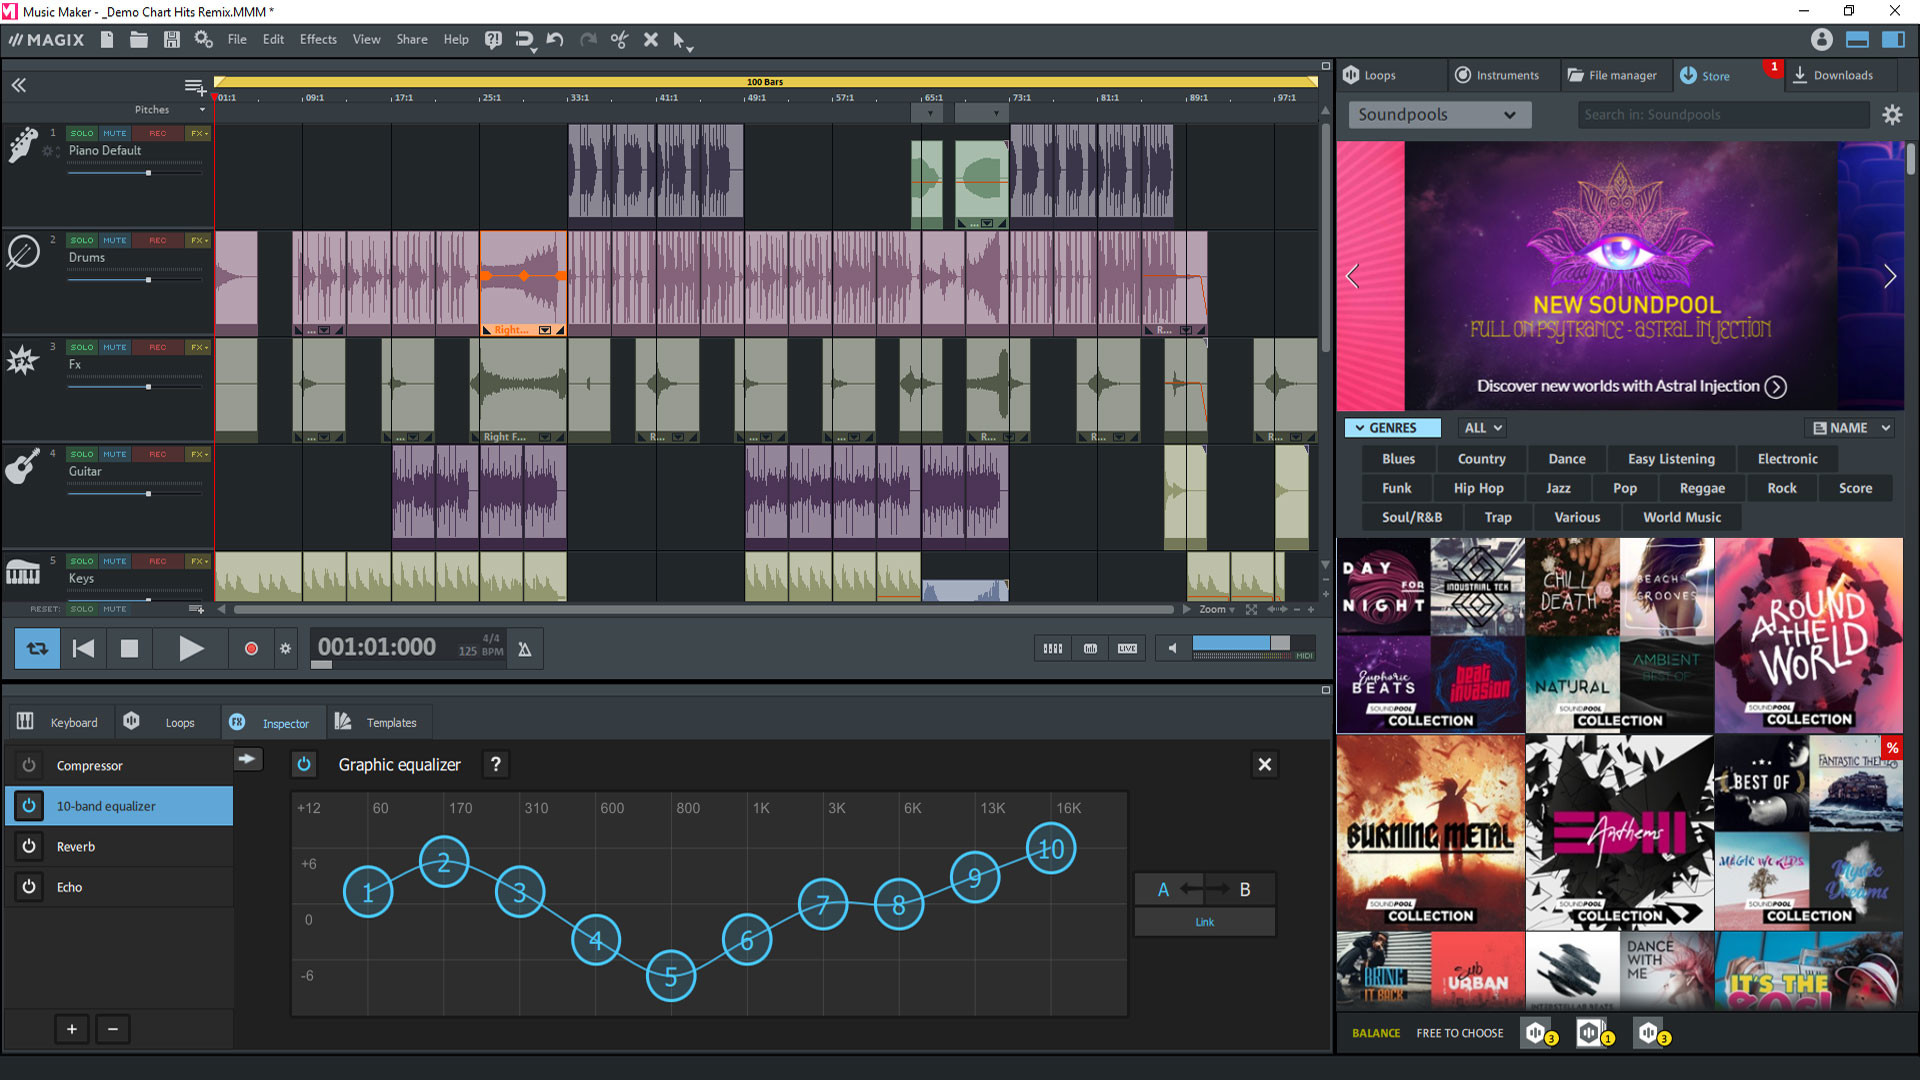Enable Solo on the Guitar track
Screen dimensions: 1920x1080
pyautogui.click(x=81, y=454)
